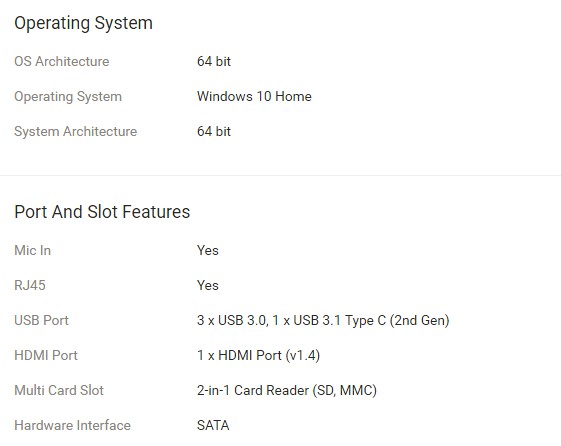Click the USB 3.0 and Type C value
561x446 pixels.
323,320
